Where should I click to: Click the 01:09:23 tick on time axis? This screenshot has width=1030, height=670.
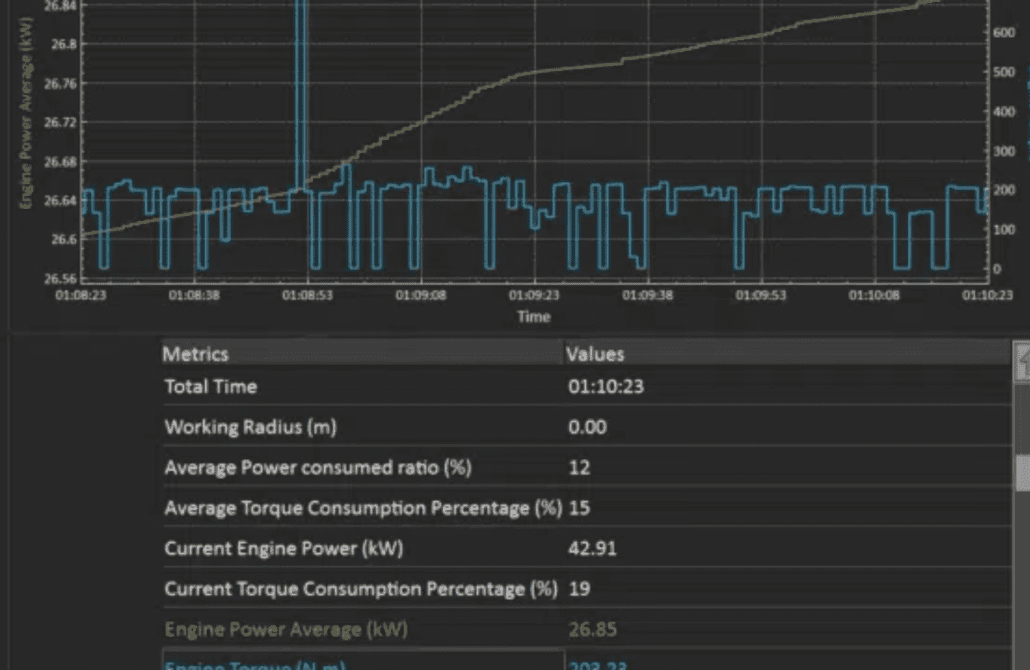click(x=533, y=297)
